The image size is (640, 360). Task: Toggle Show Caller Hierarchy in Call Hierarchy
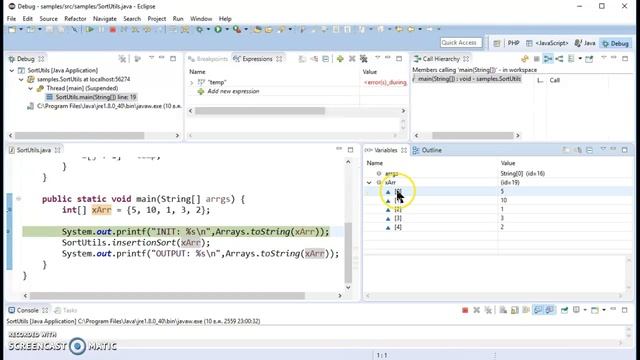click(x=548, y=59)
